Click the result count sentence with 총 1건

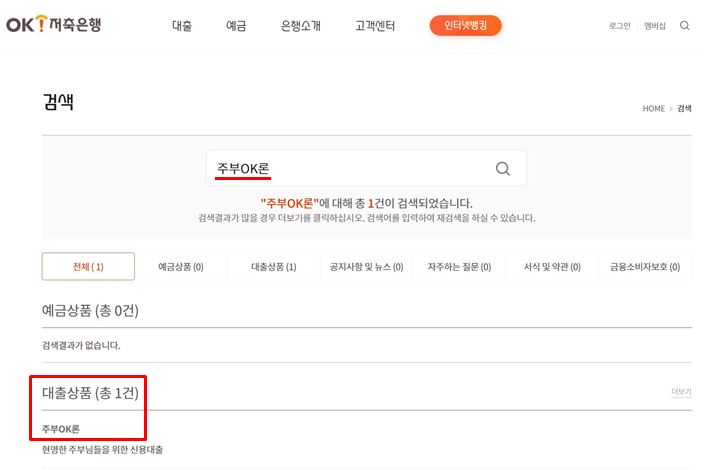[x=366, y=203]
